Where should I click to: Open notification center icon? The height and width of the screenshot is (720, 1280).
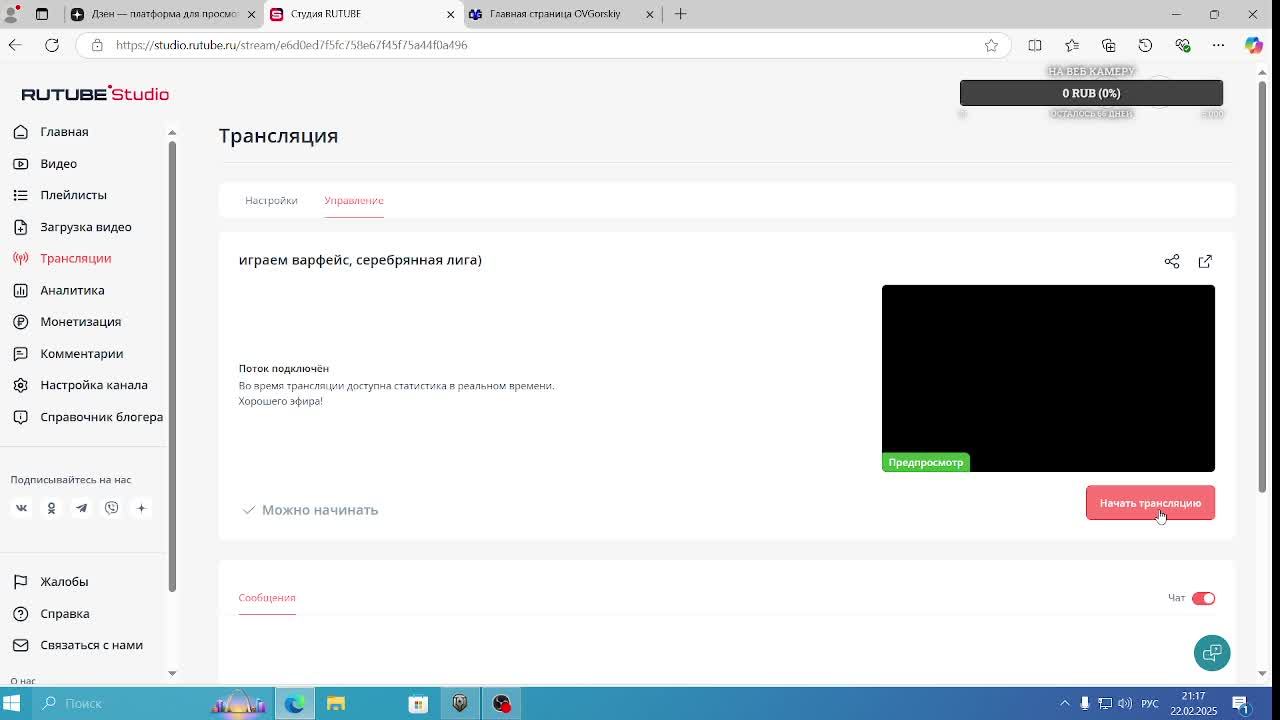click(x=1241, y=703)
